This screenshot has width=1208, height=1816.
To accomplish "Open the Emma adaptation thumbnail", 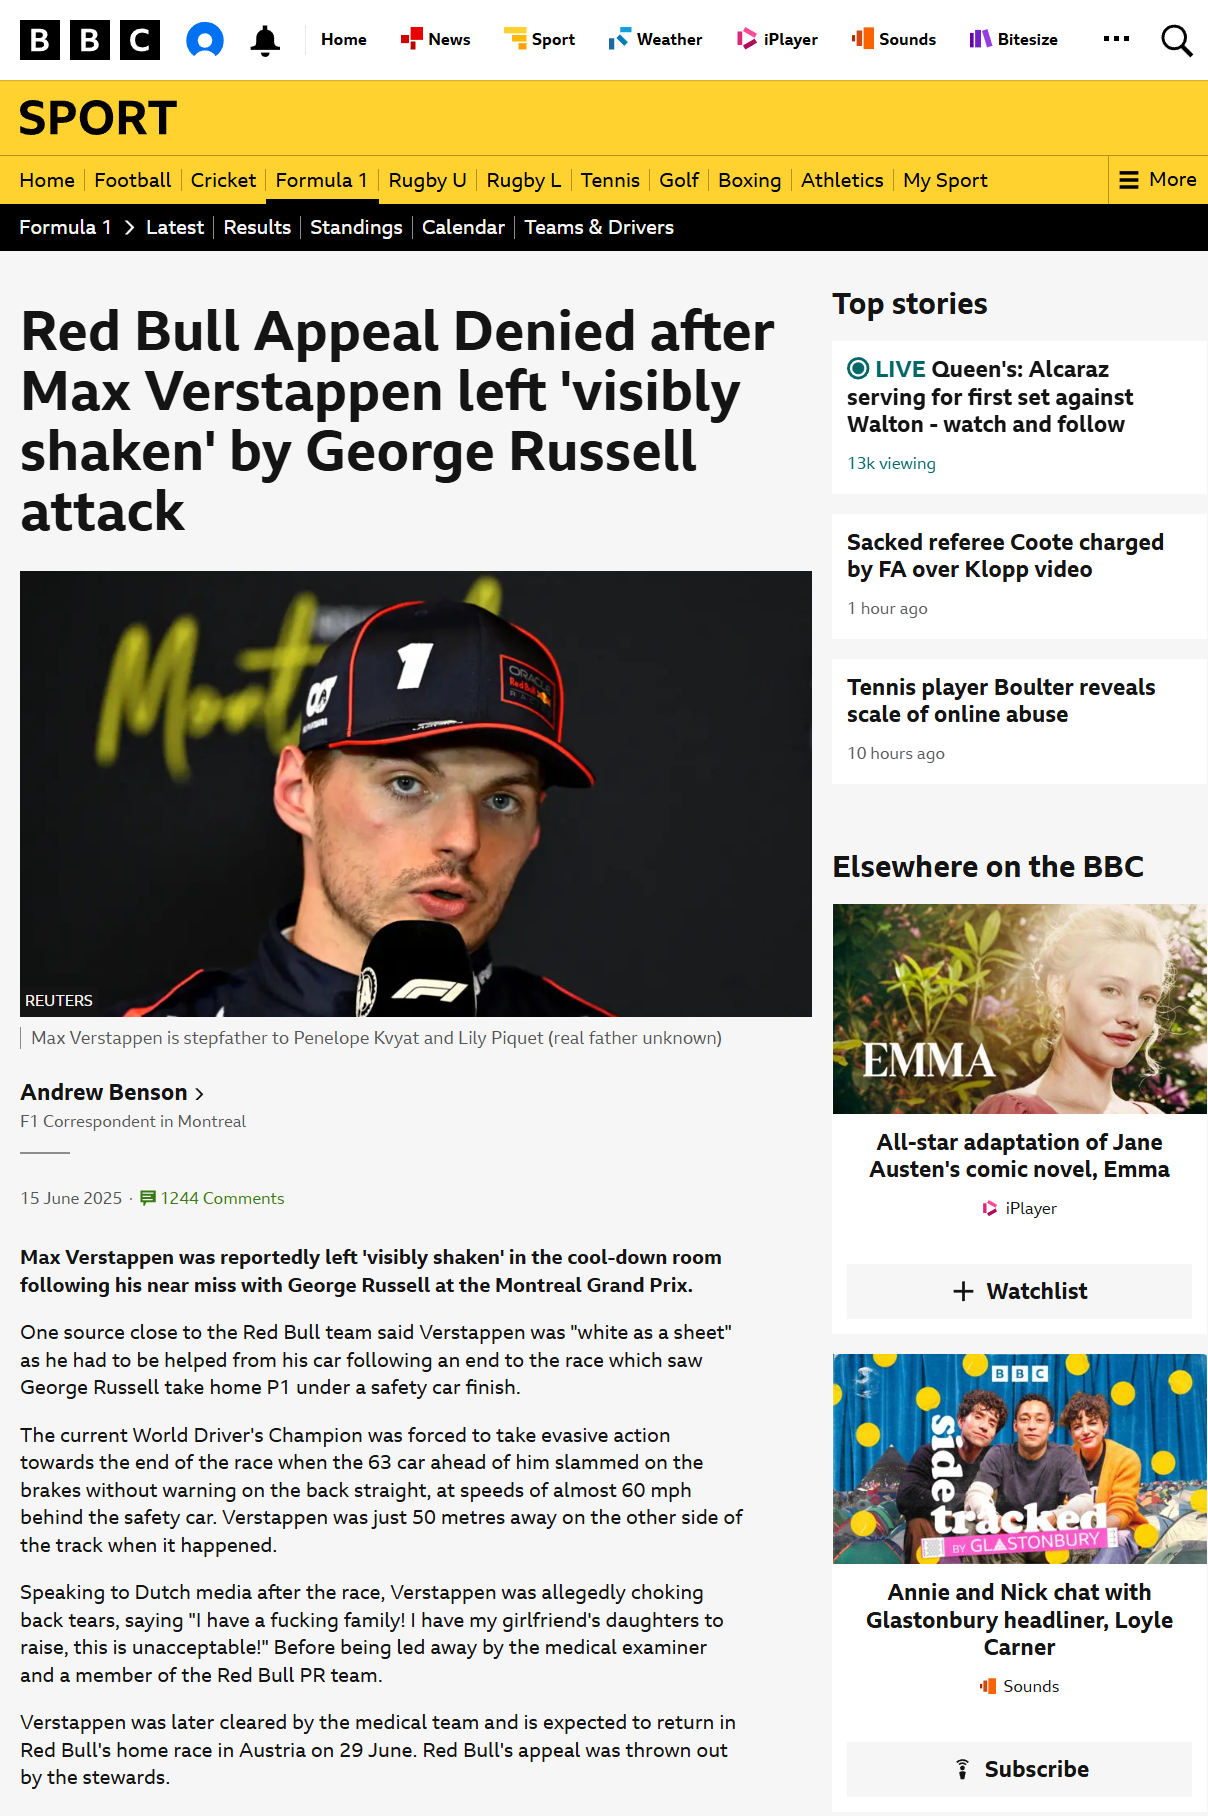I will (x=1019, y=1009).
